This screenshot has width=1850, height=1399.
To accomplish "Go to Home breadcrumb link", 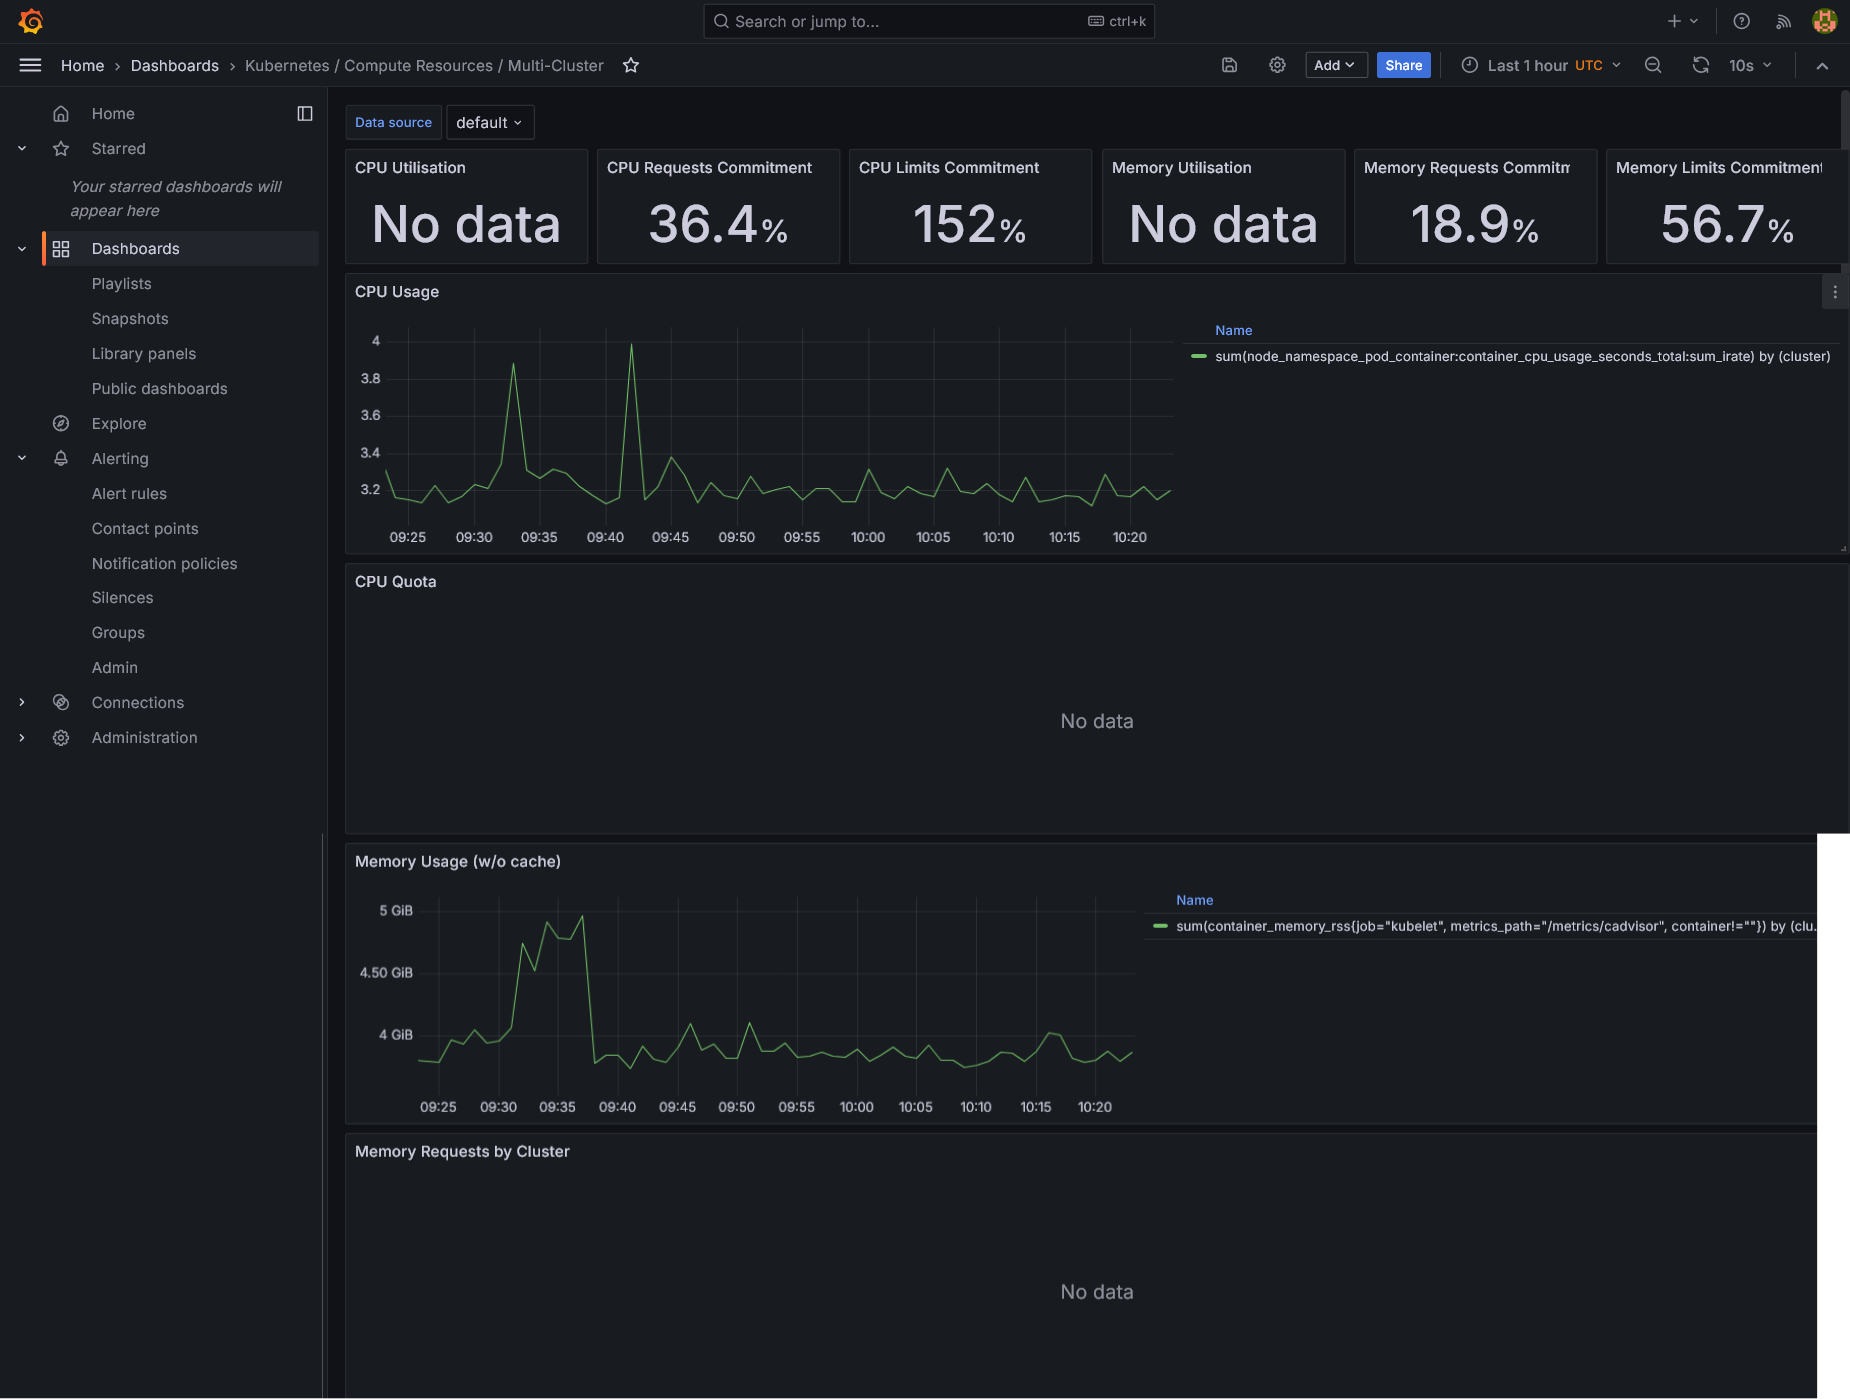I will 82,65.
